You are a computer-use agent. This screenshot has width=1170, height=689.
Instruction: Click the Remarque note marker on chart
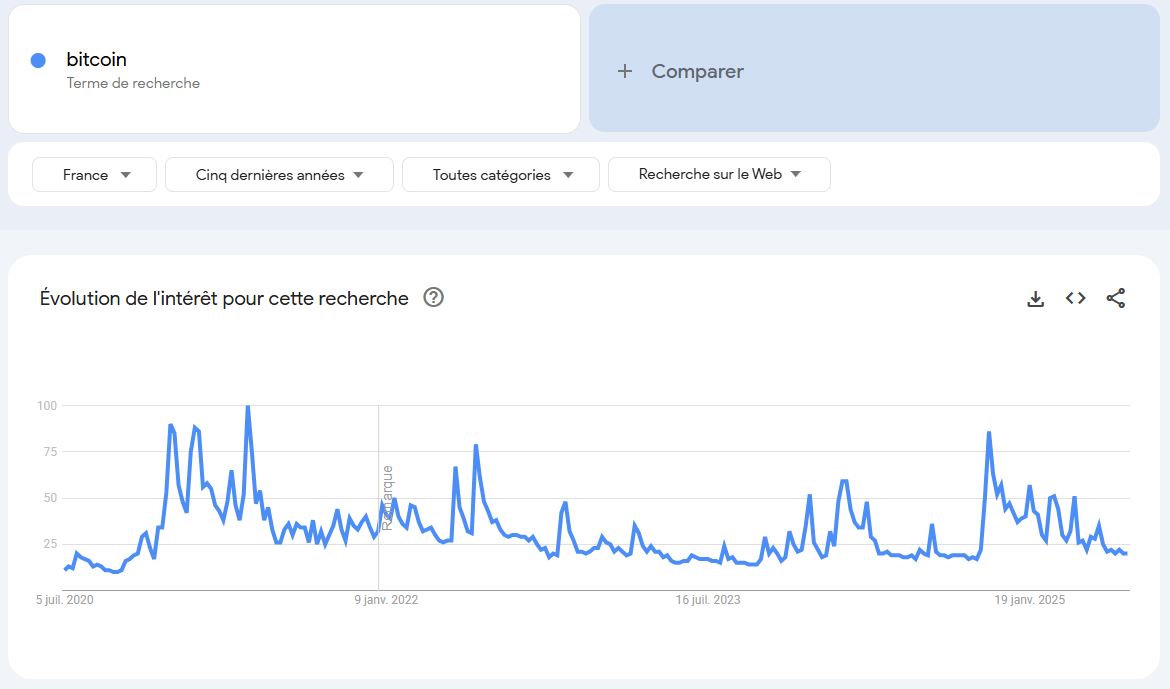[x=387, y=497]
